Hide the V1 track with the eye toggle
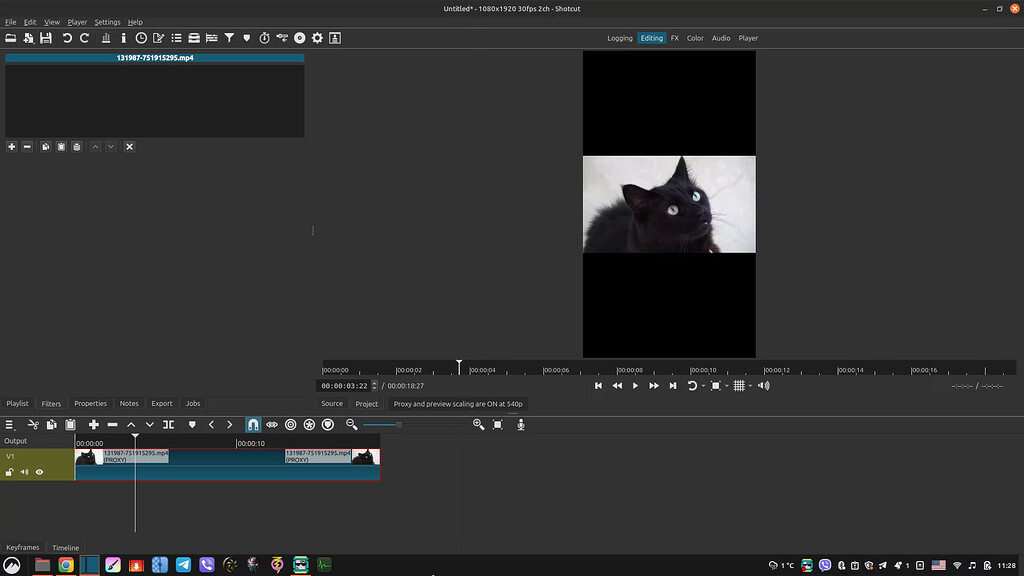This screenshot has width=1024, height=576. pyautogui.click(x=37, y=472)
